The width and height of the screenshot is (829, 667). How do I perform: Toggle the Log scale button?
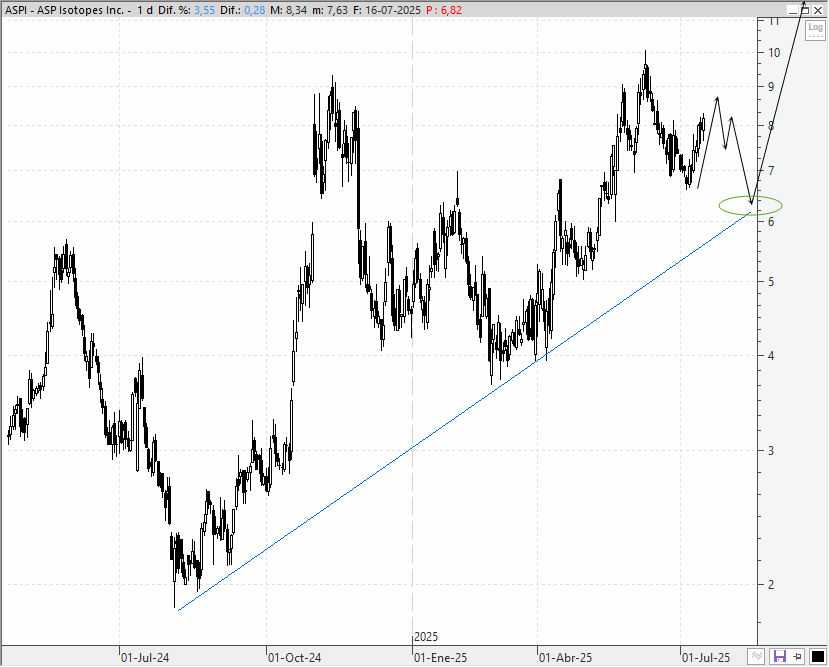[815, 30]
